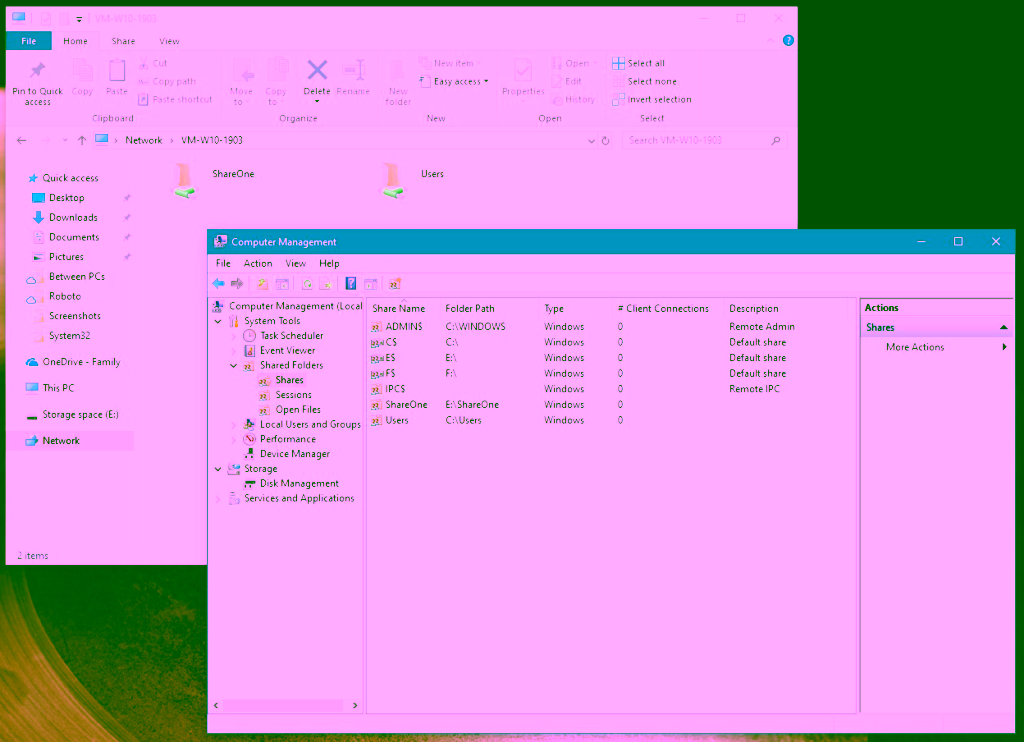Collapse the System Tools tree node
The image size is (1024, 742).
click(218, 322)
